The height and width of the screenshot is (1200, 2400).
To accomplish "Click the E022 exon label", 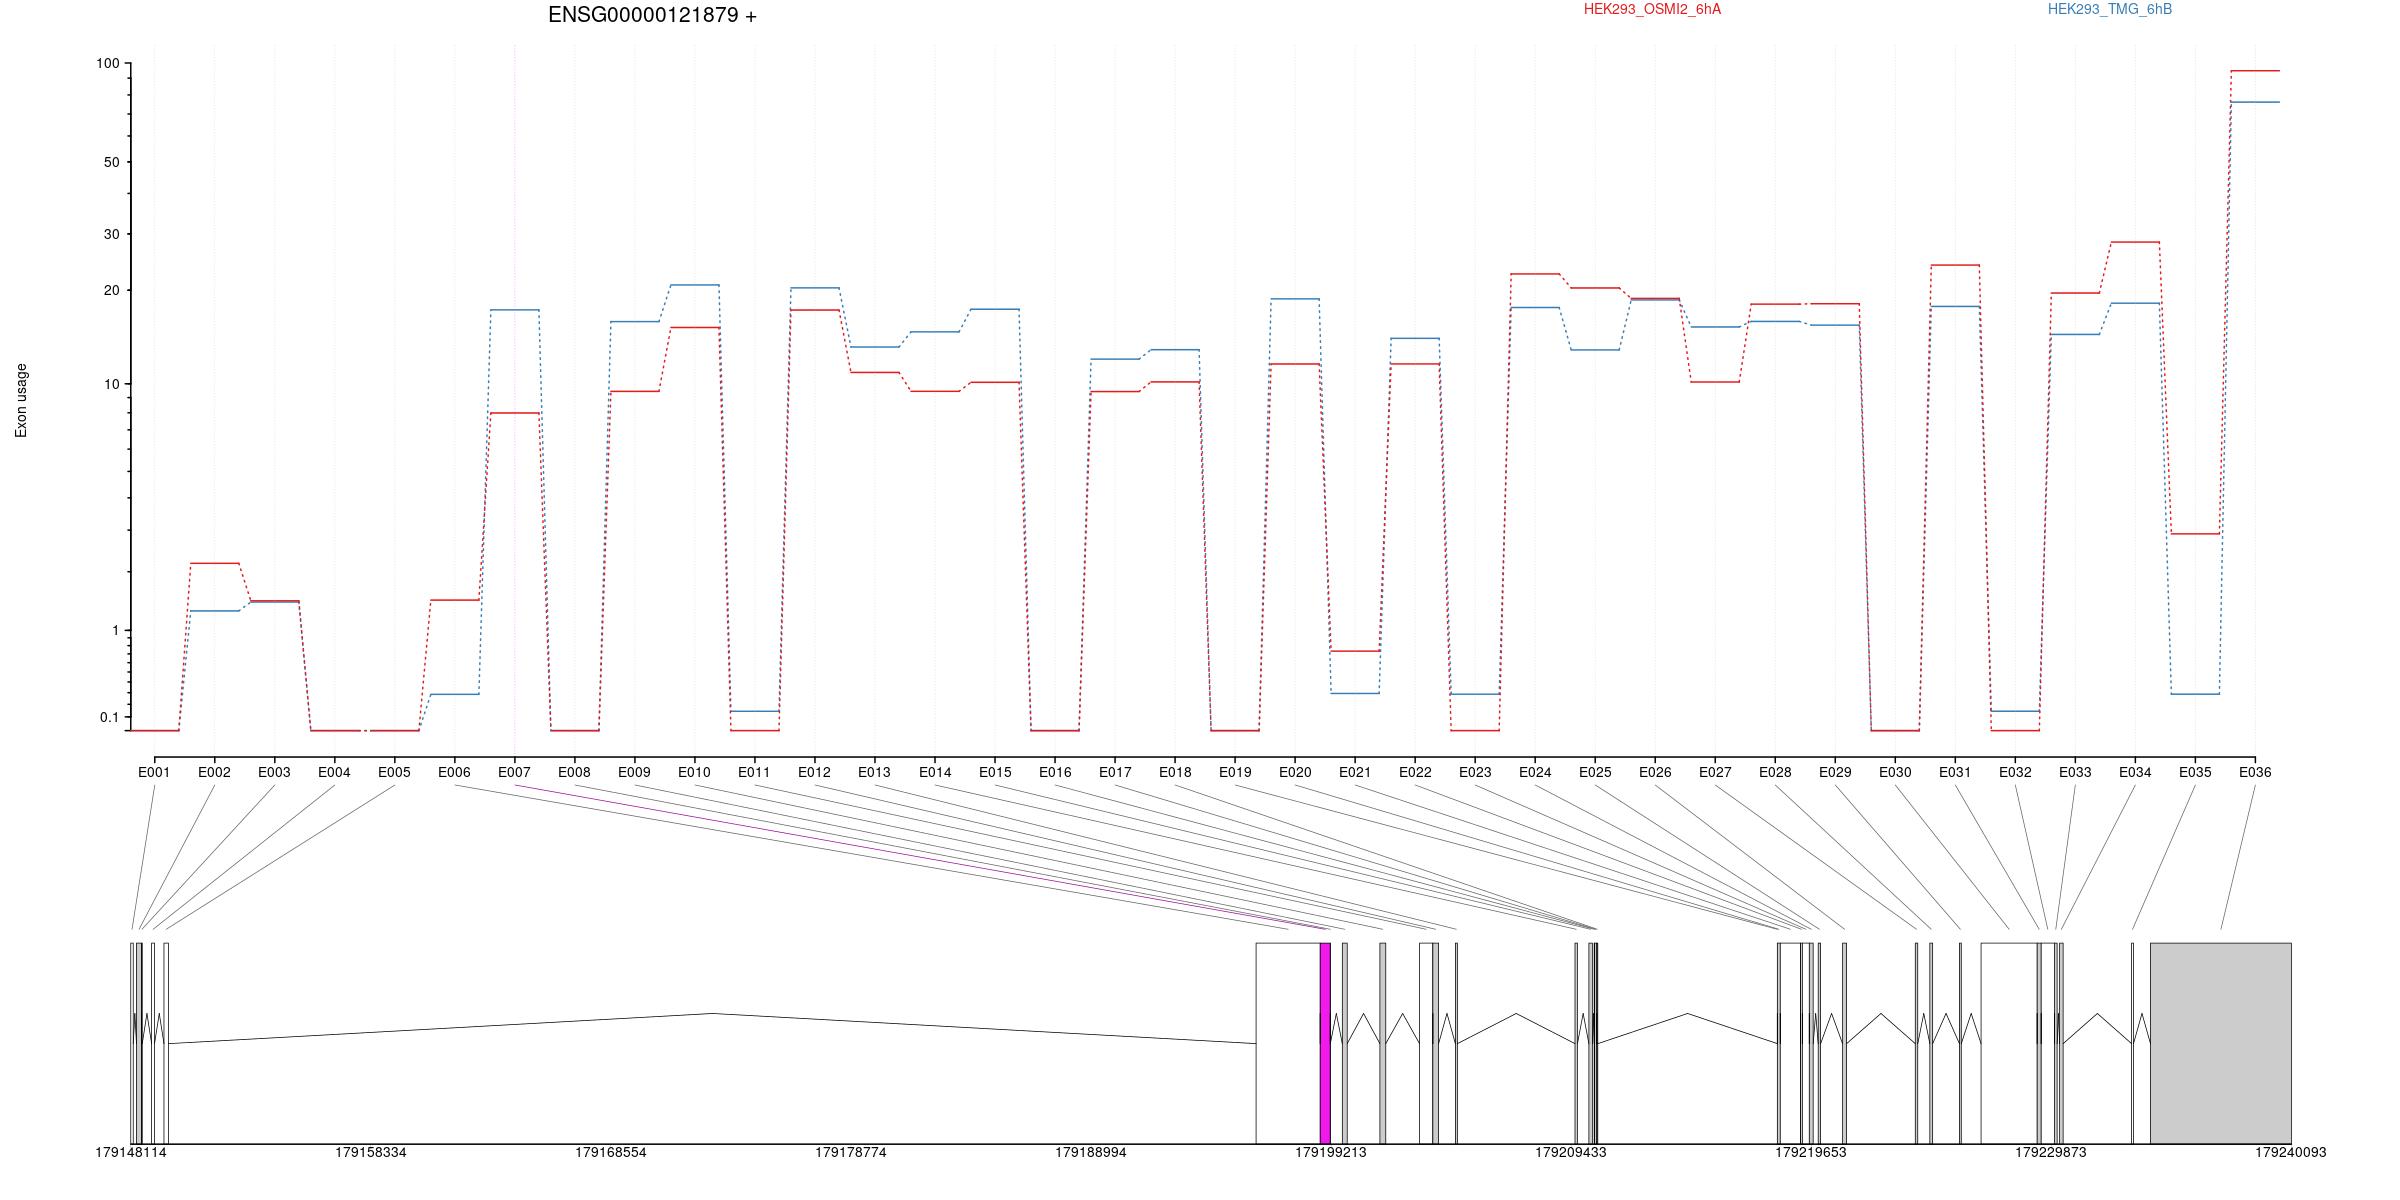I will (x=1415, y=772).
